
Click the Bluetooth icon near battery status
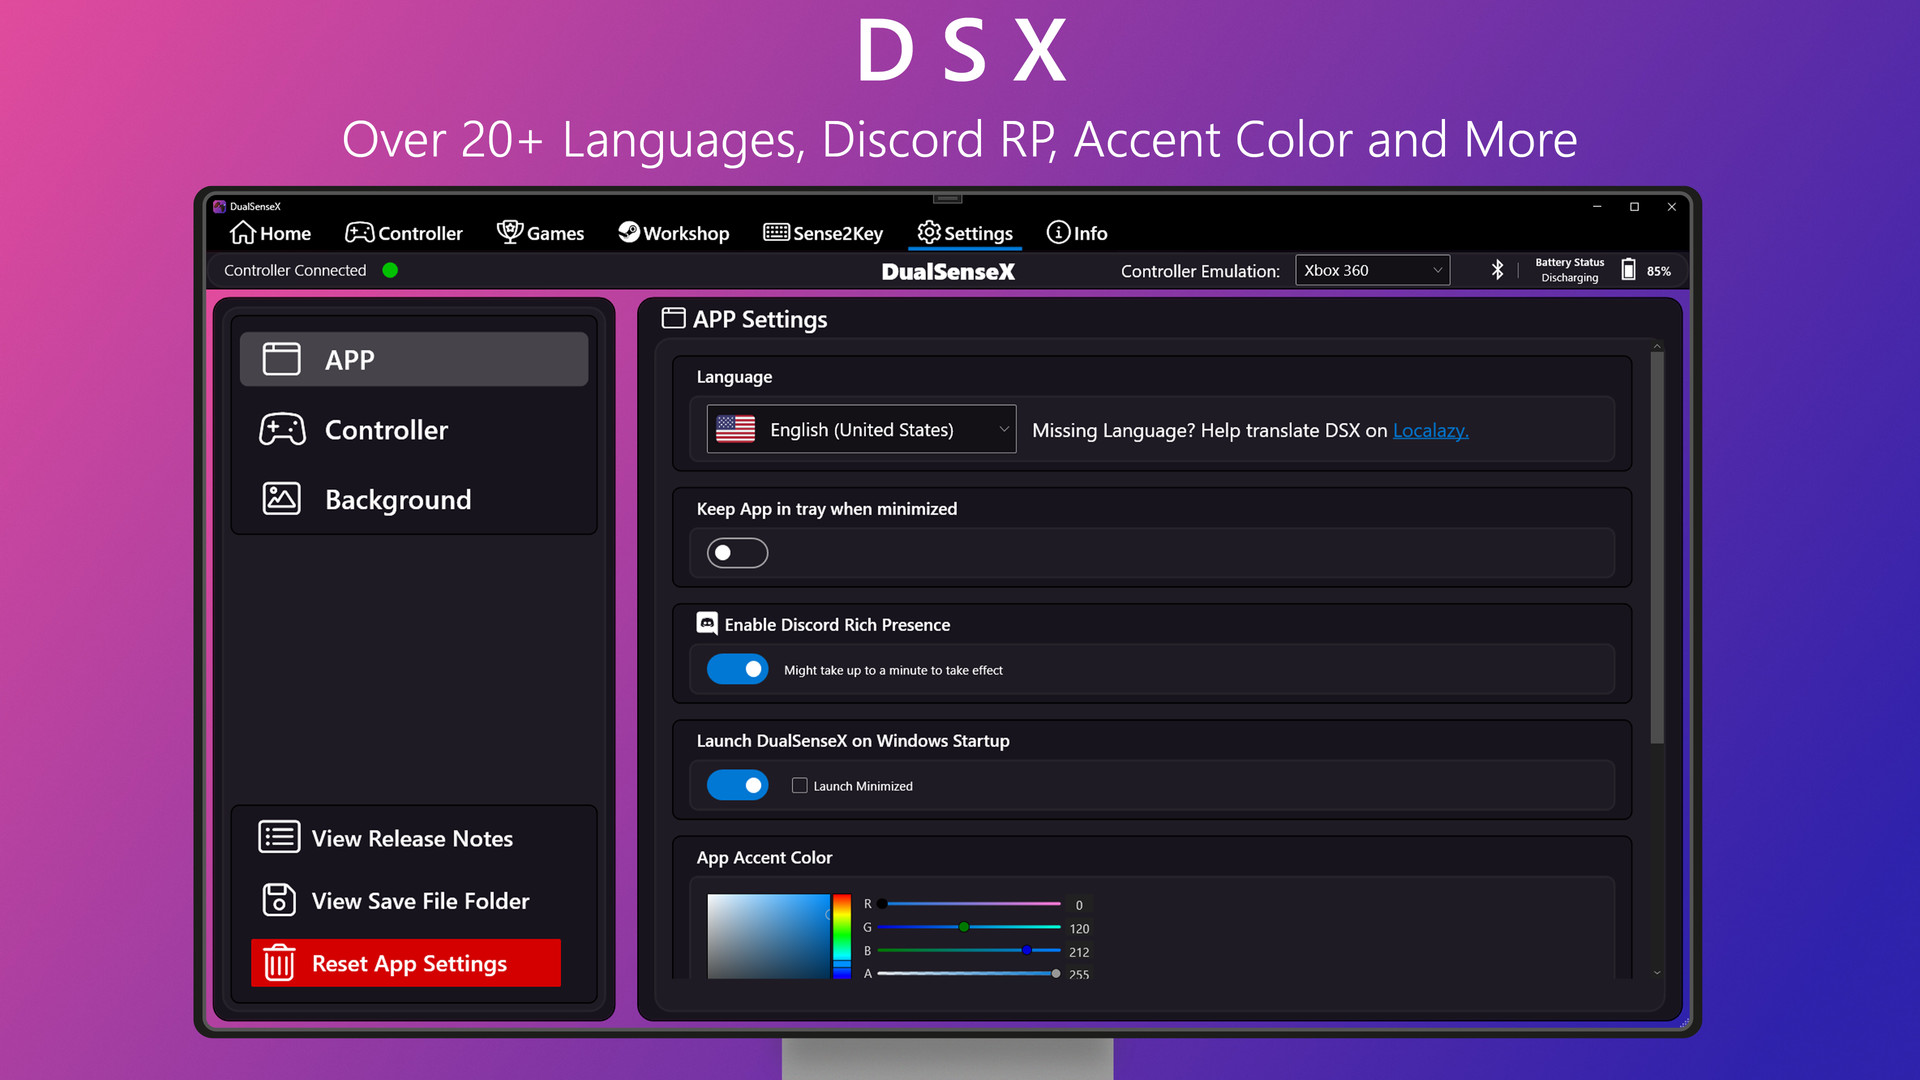[1497, 269]
